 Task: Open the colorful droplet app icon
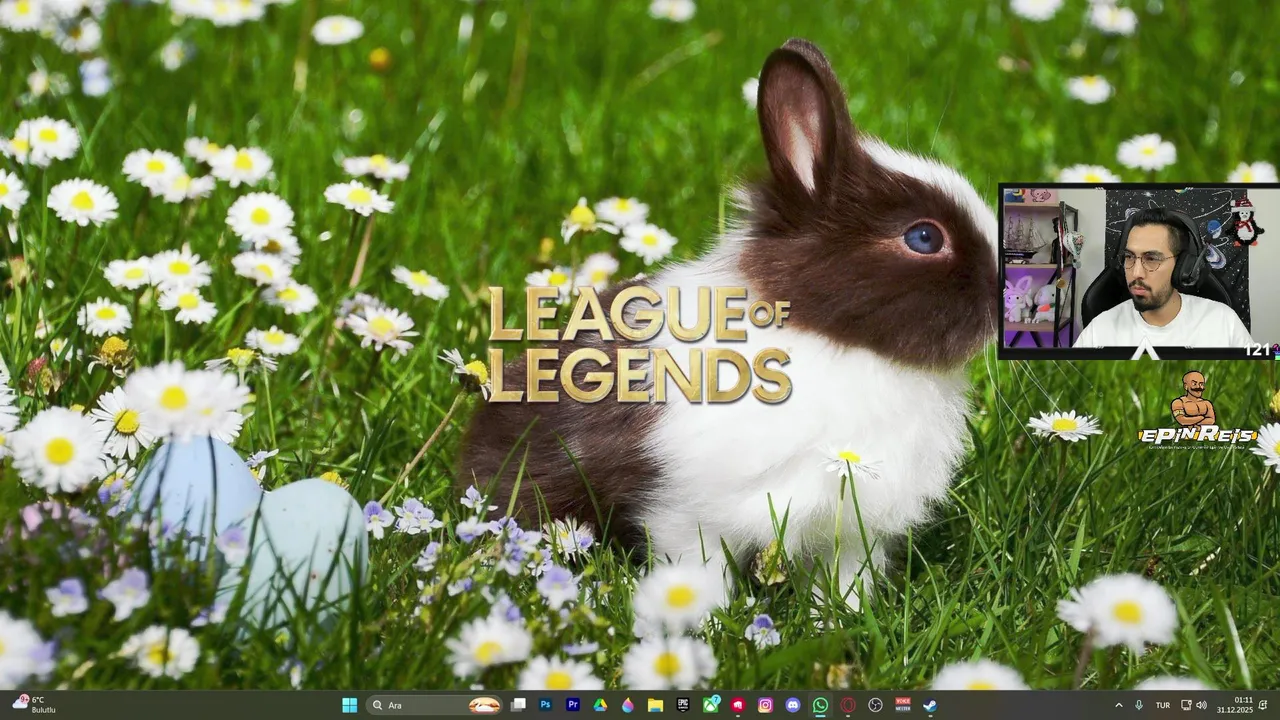[x=628, y=705]
